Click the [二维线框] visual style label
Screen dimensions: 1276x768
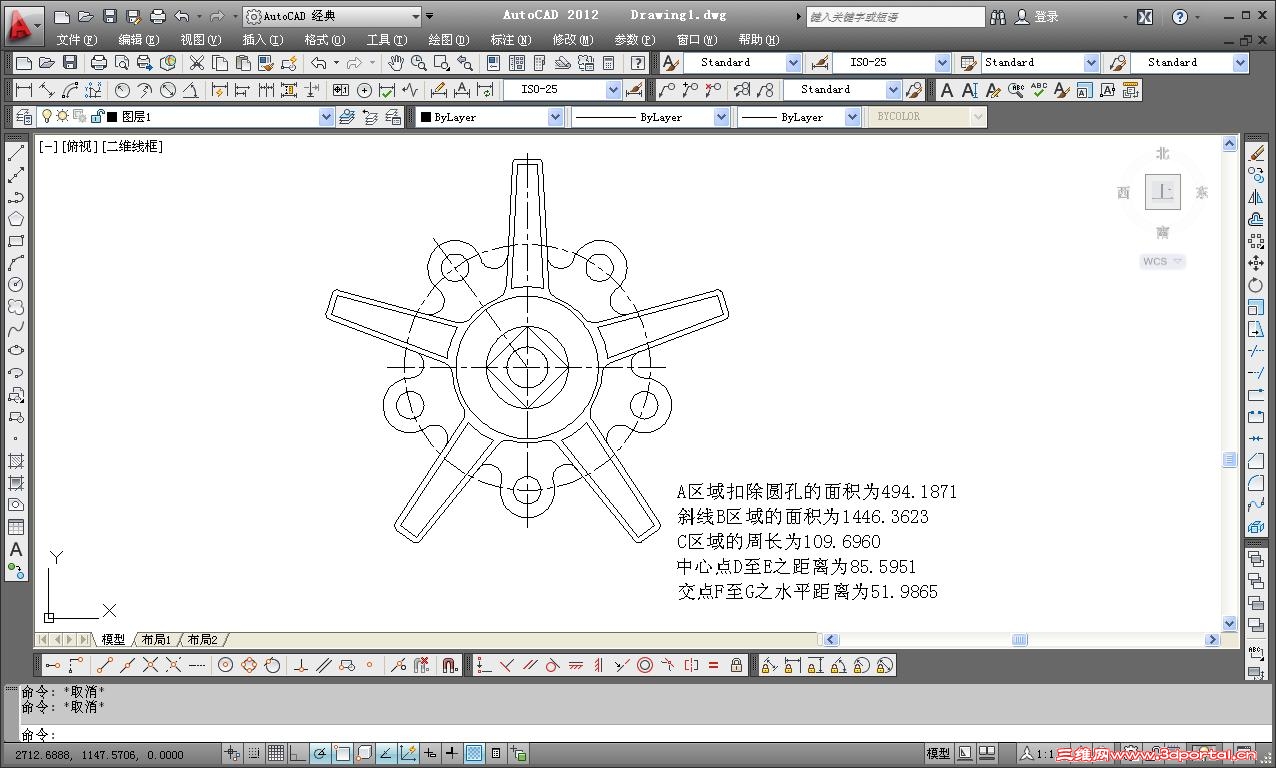(132, 146)
